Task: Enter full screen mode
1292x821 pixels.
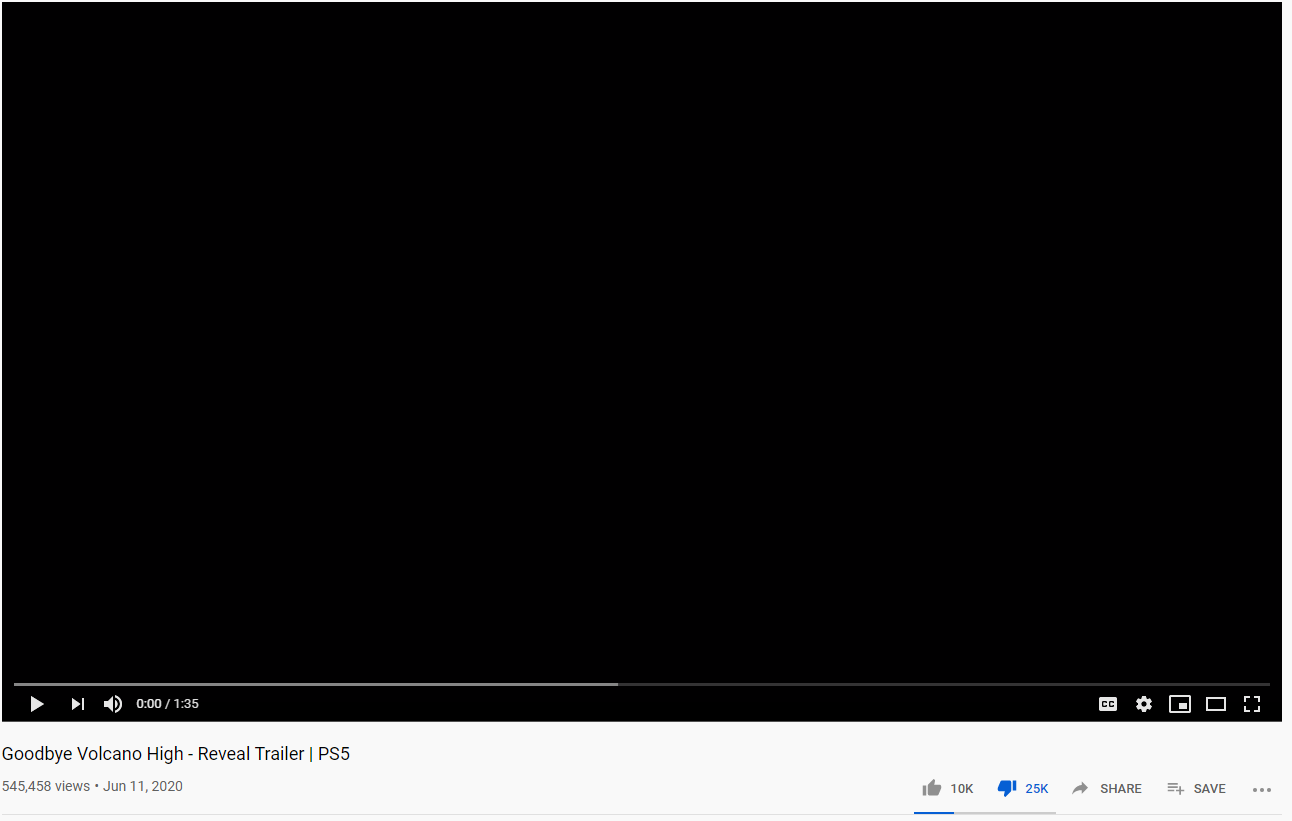Action: (1252, 704)
